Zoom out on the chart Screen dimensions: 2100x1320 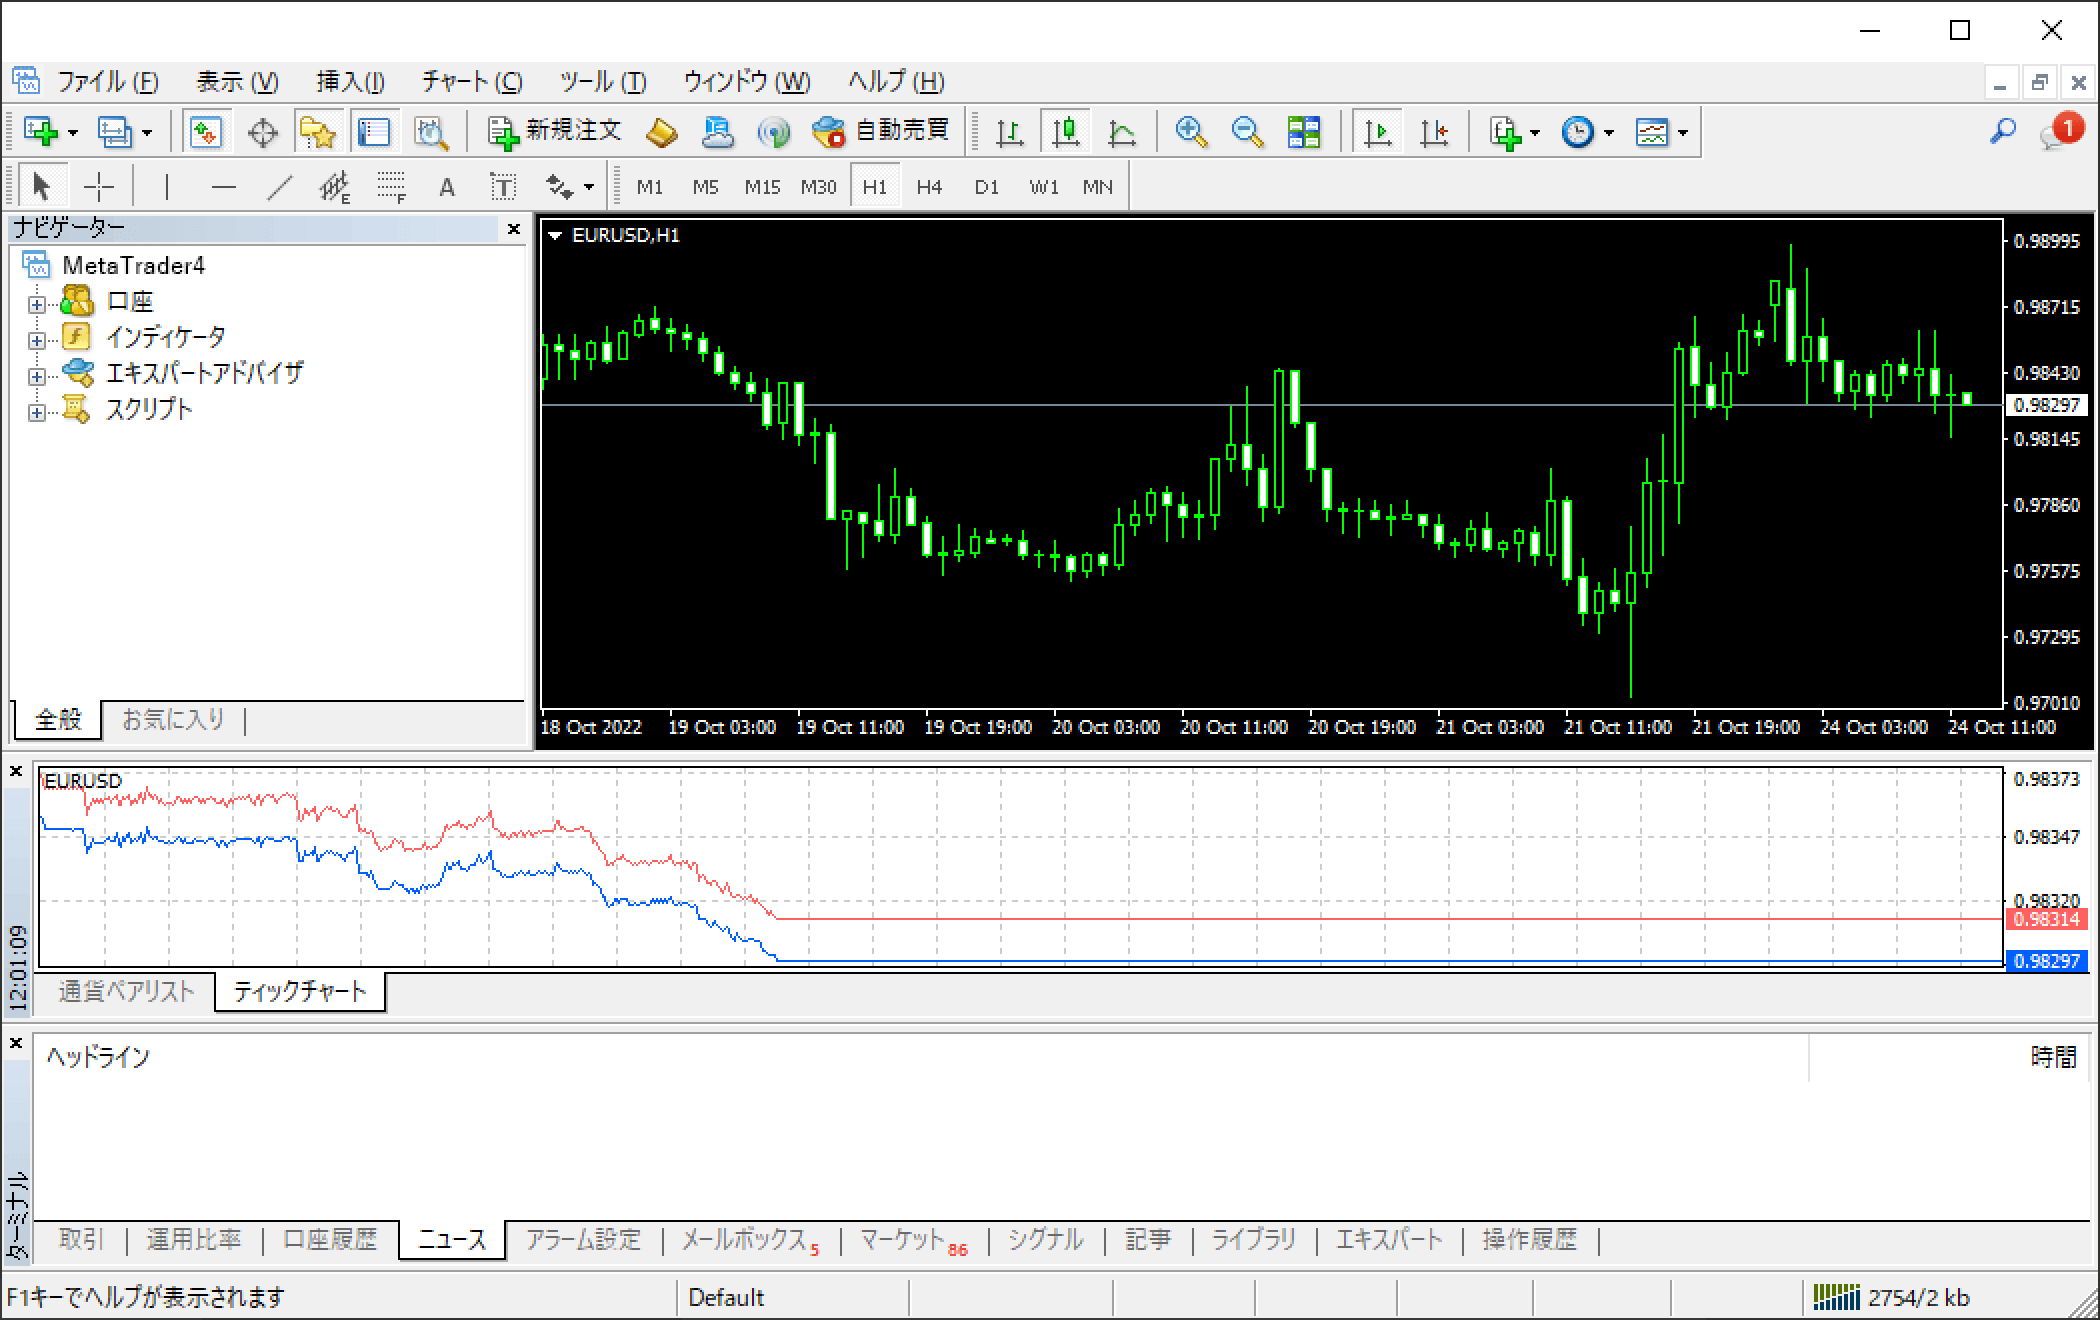click(x=1247, y=131)
